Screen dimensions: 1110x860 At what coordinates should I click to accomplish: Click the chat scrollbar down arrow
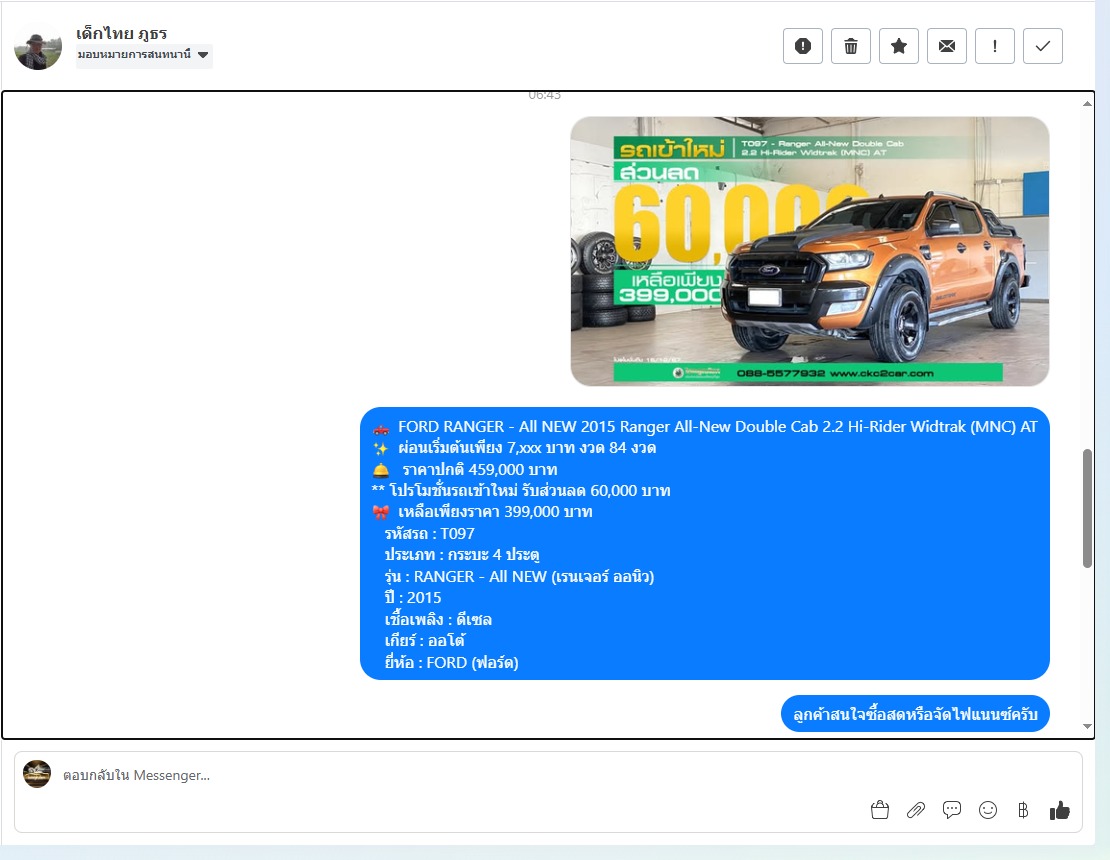1087,726
